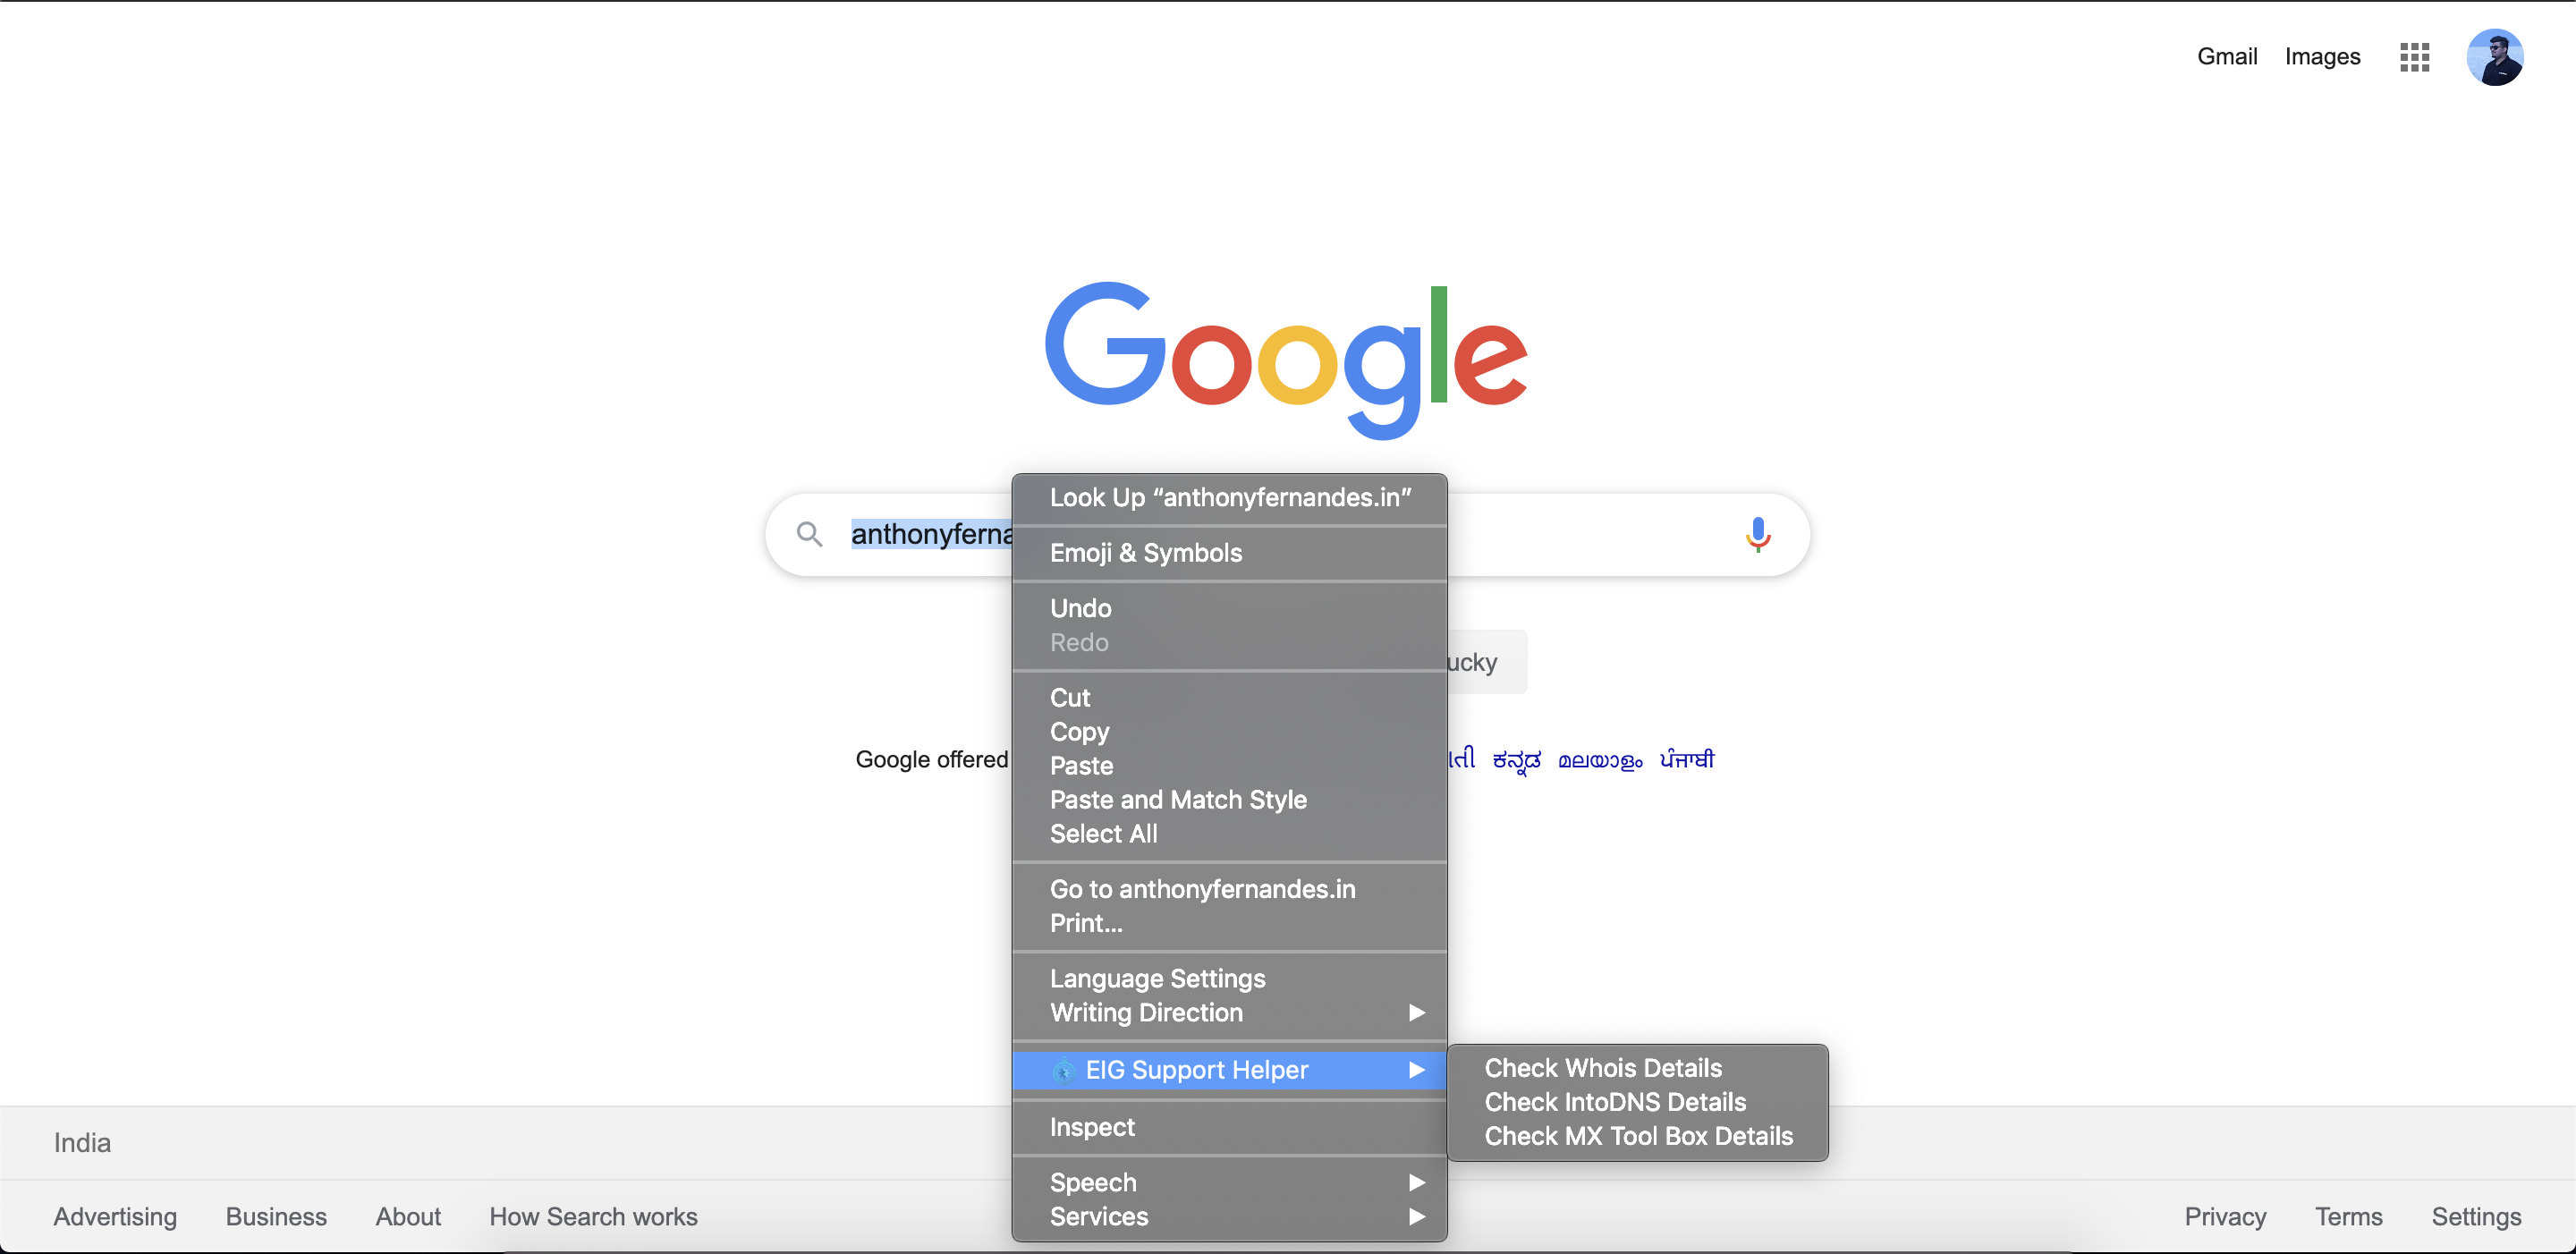Open the account profile avatar
Viewport: 2576px width, 1254px height.
tap(2494, 57)
